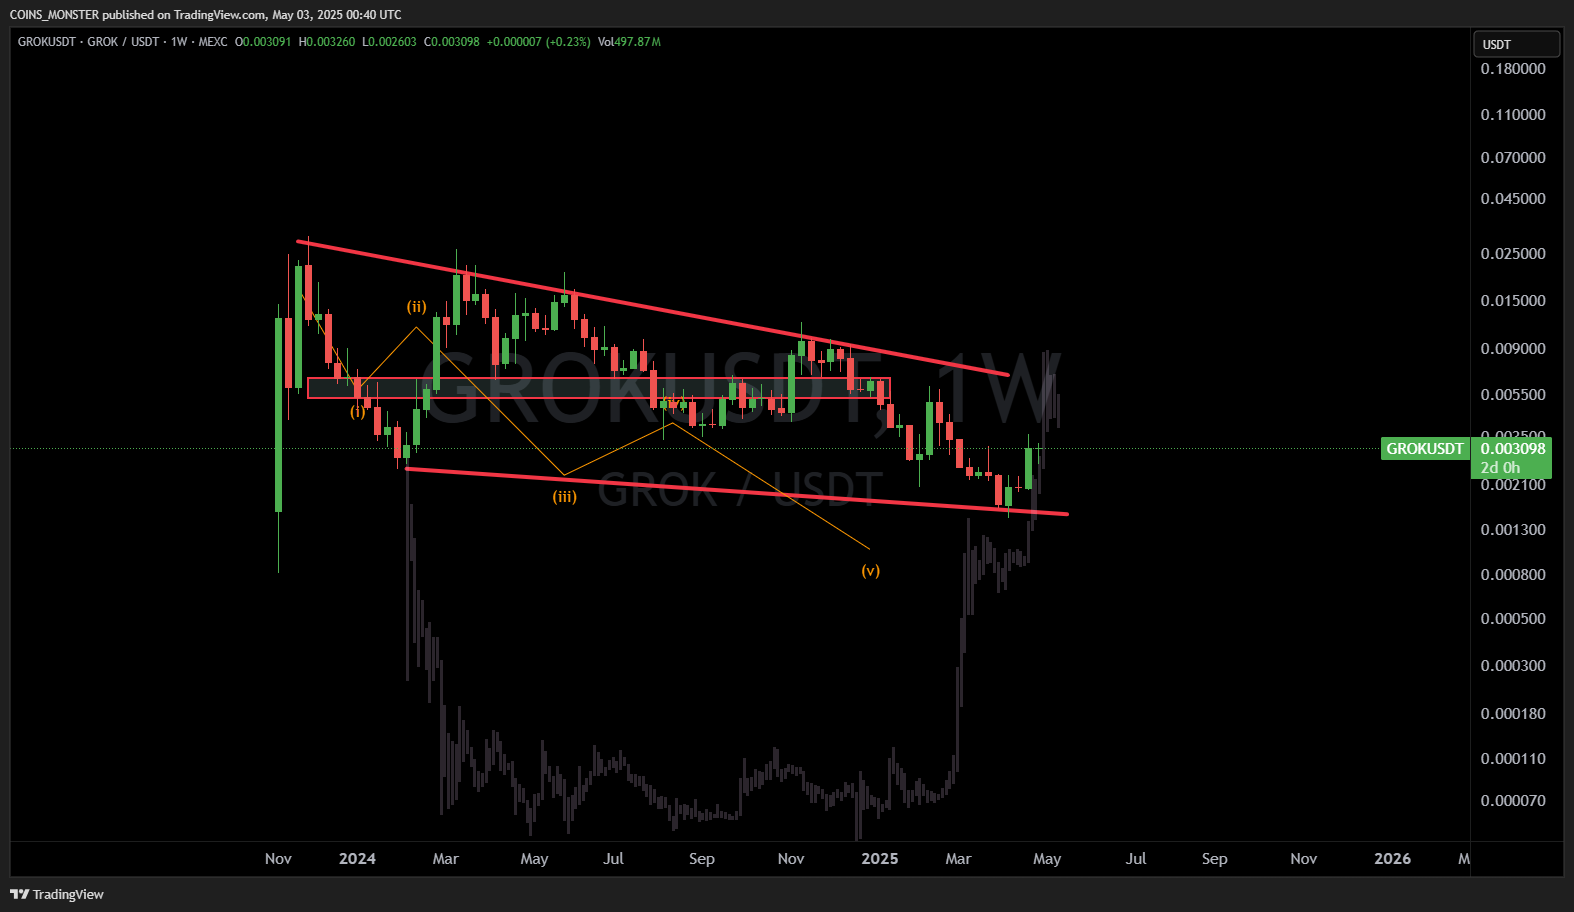This screenshot has height=912, width=1574.
Task: Click the 0.005500 price axis label
Action: click(1513, 395)
